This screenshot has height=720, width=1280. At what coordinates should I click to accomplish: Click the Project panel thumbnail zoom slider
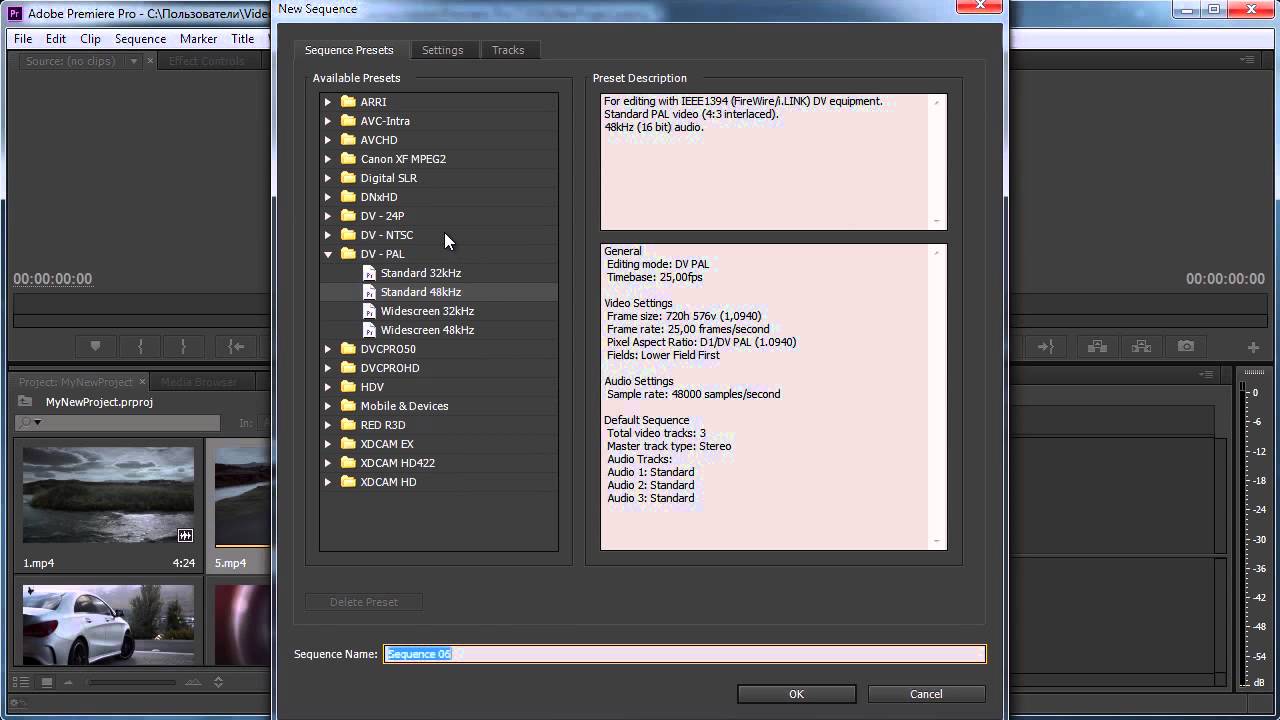[x=132, y=682]
